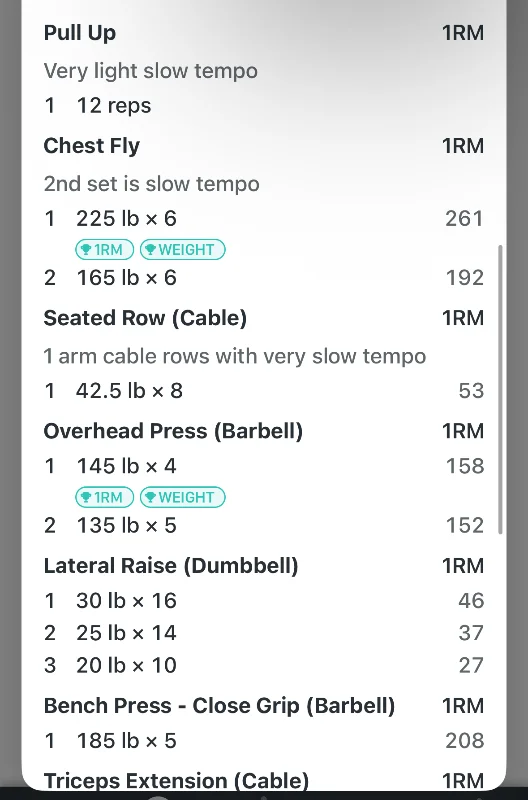Tap the WEIGHT trophy badge under Chest Fly

pos(183,249)
